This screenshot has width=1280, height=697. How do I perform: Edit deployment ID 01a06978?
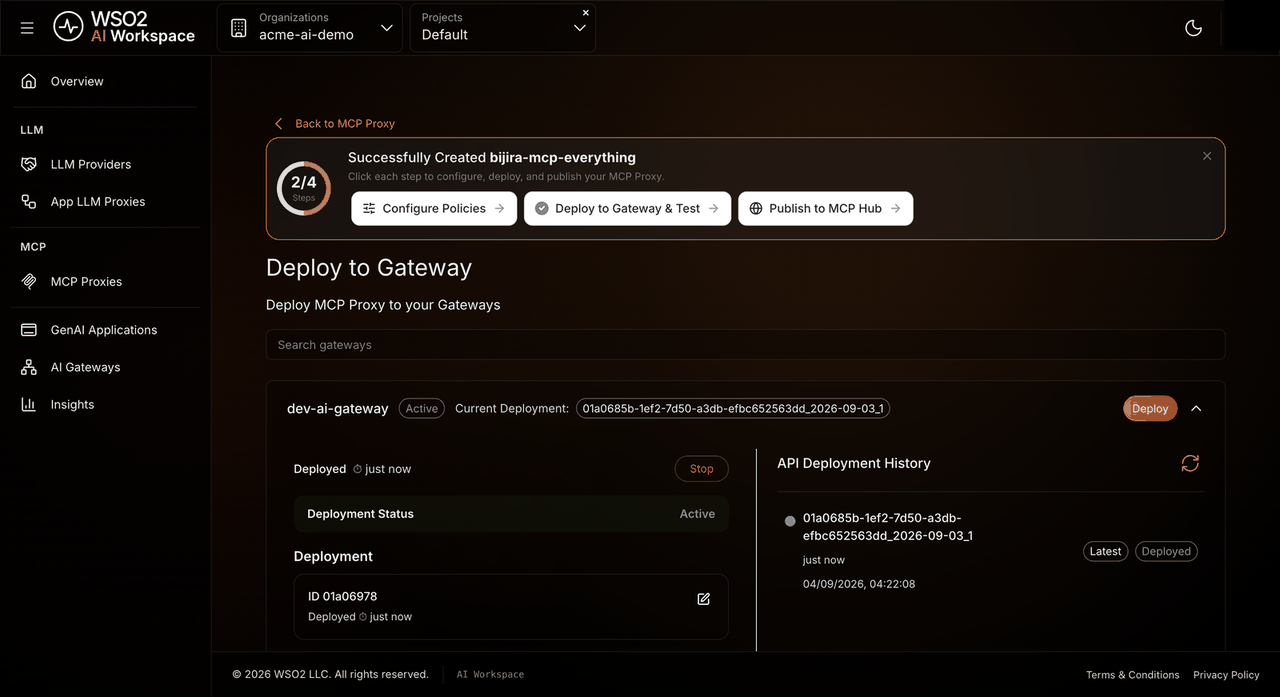point(703,599)
